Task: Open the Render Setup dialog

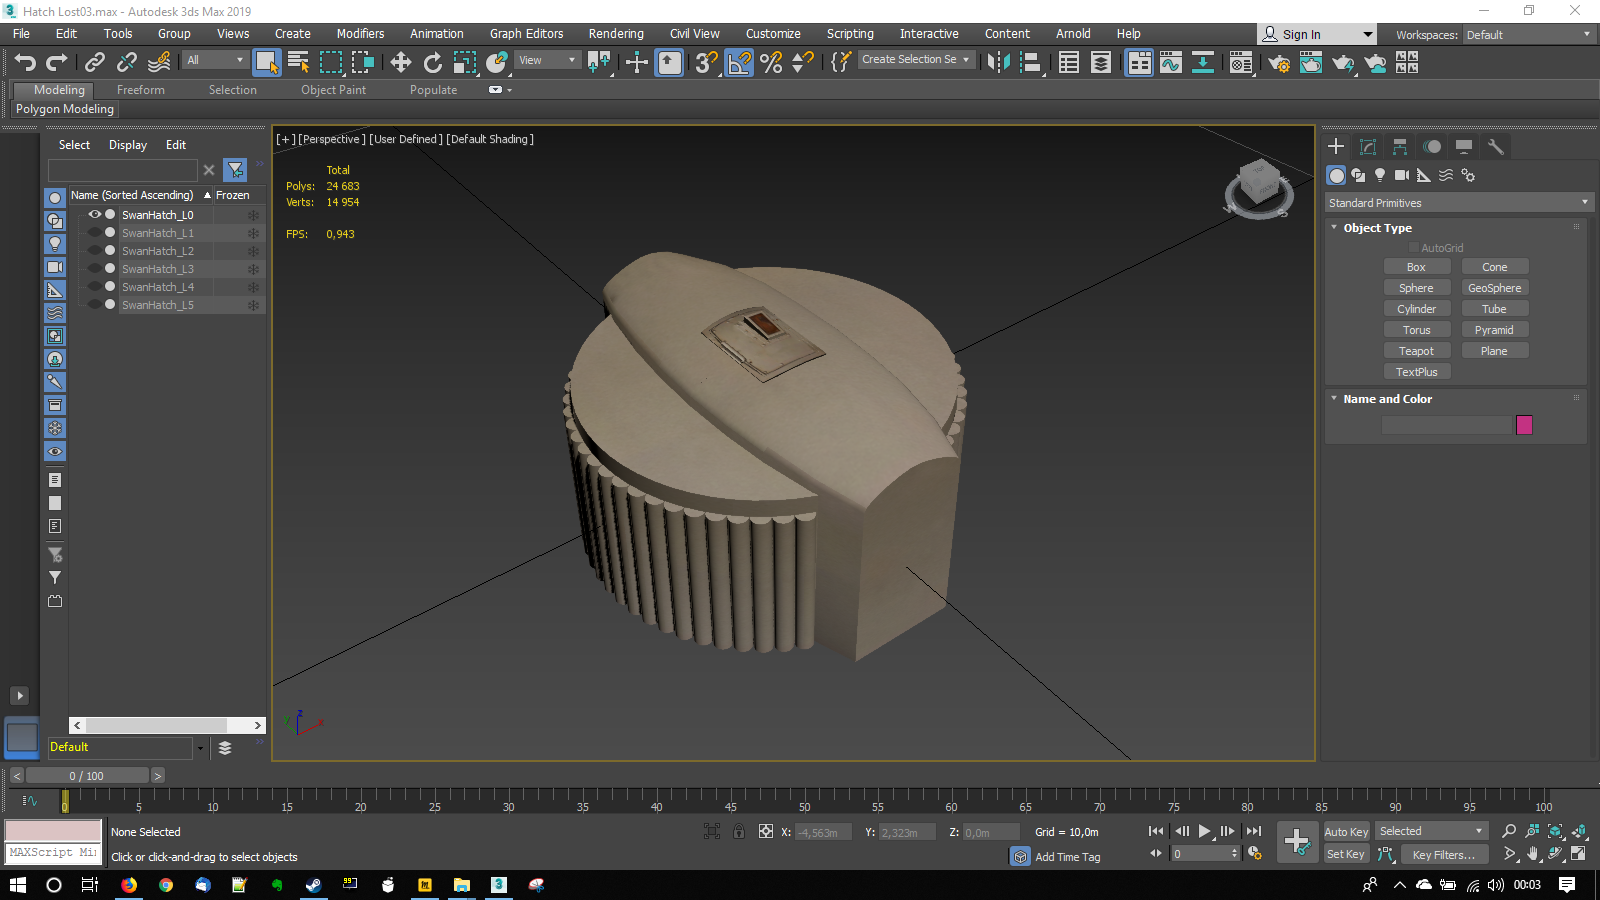Action: [1279, 62]
